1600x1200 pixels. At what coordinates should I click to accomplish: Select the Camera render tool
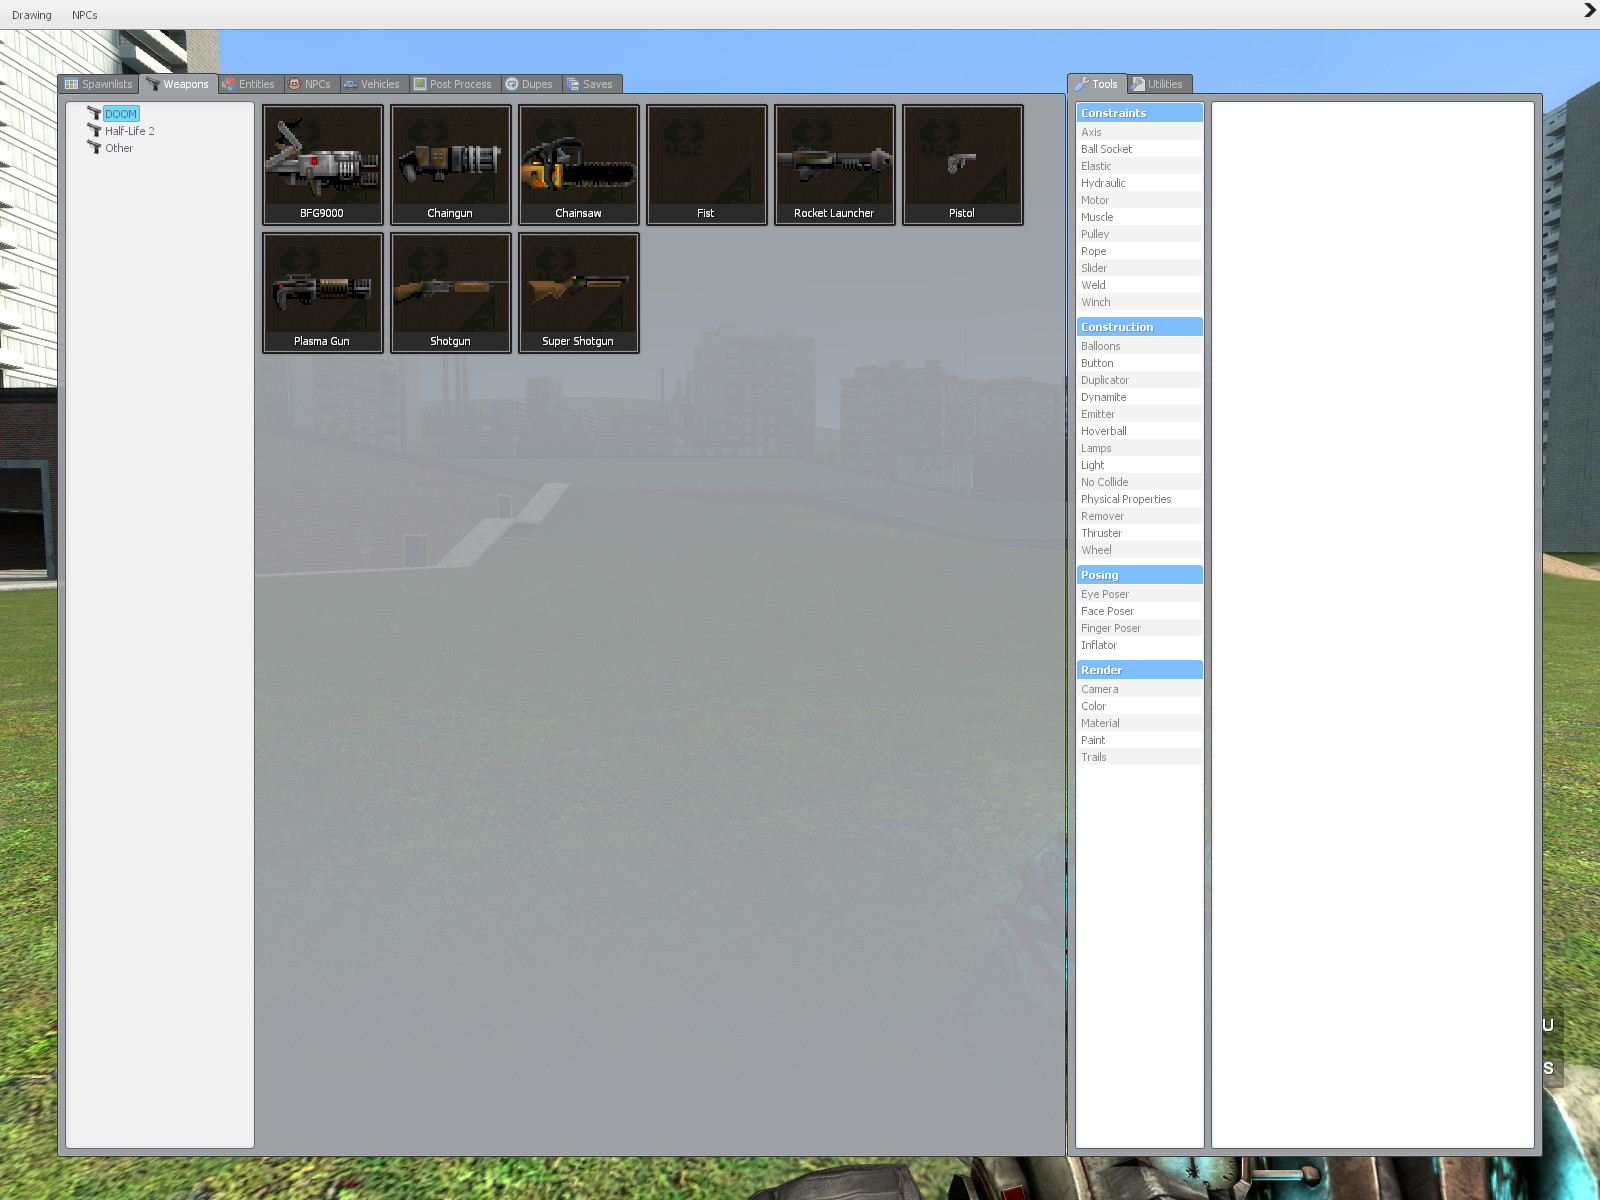click(x=1140, y=689)
